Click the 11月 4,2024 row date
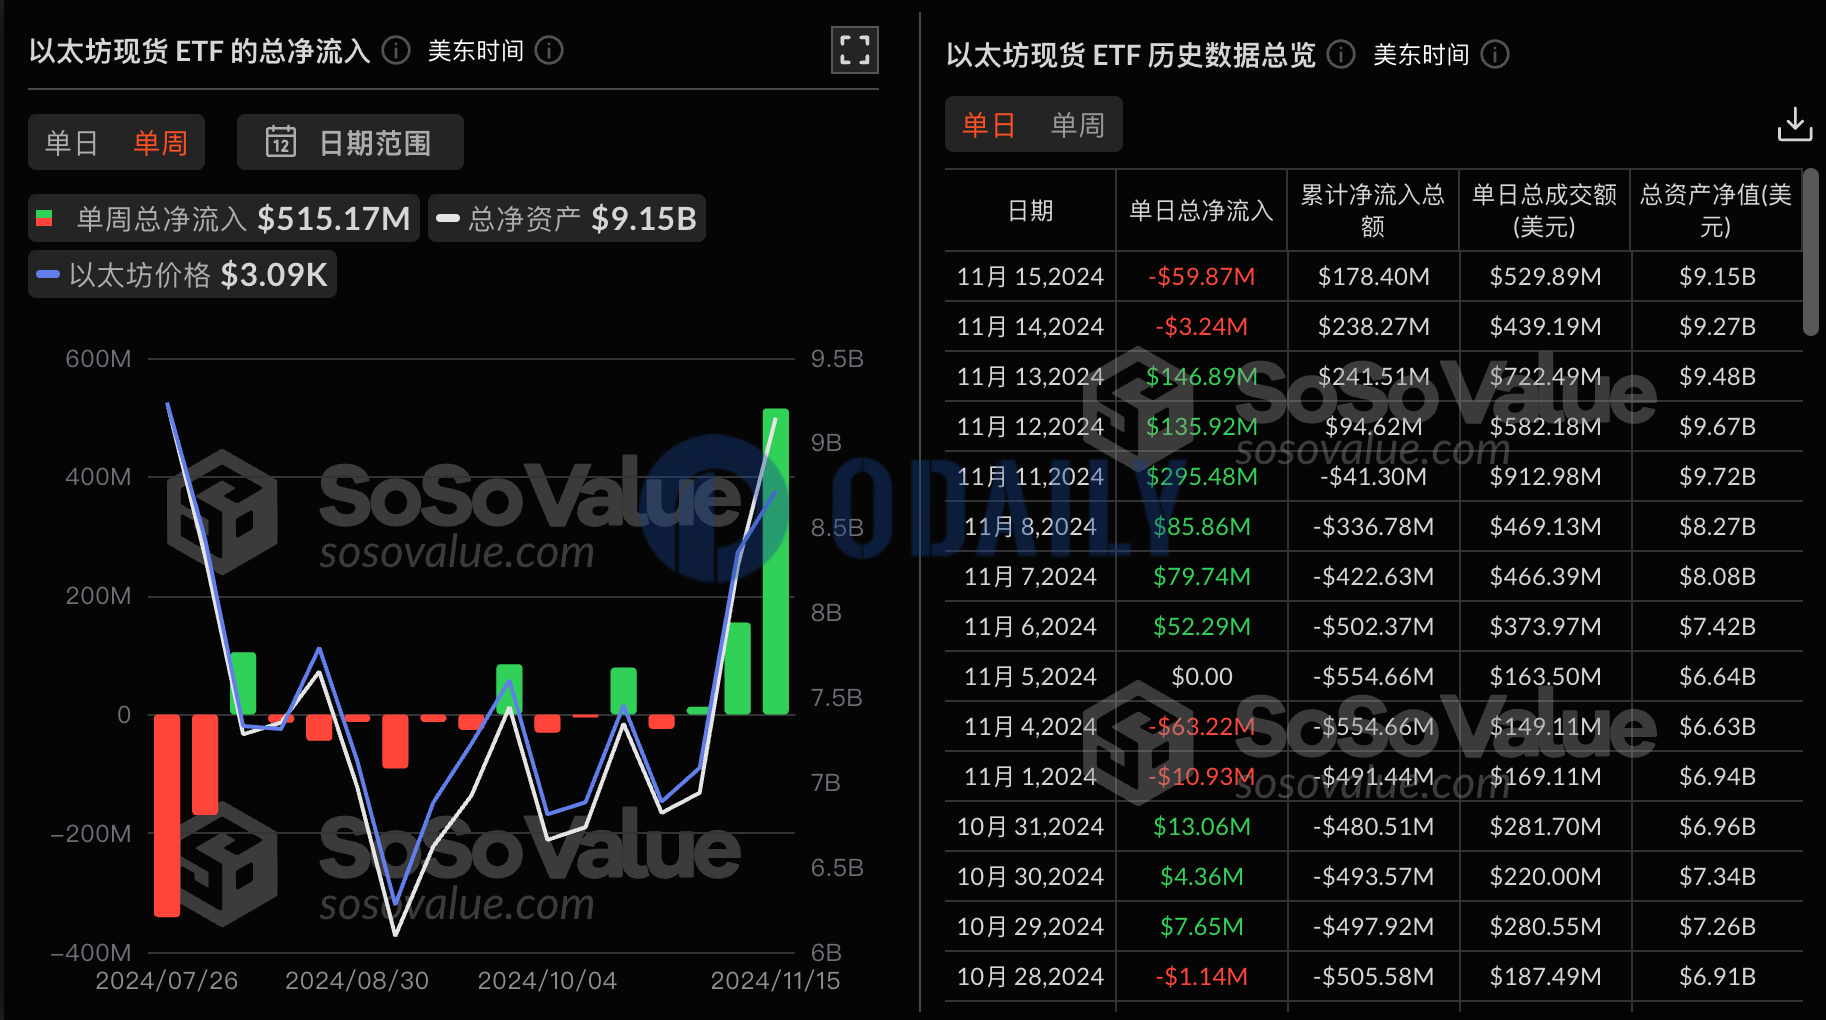1826x1020 pixels. click(x=1031, y=726)
